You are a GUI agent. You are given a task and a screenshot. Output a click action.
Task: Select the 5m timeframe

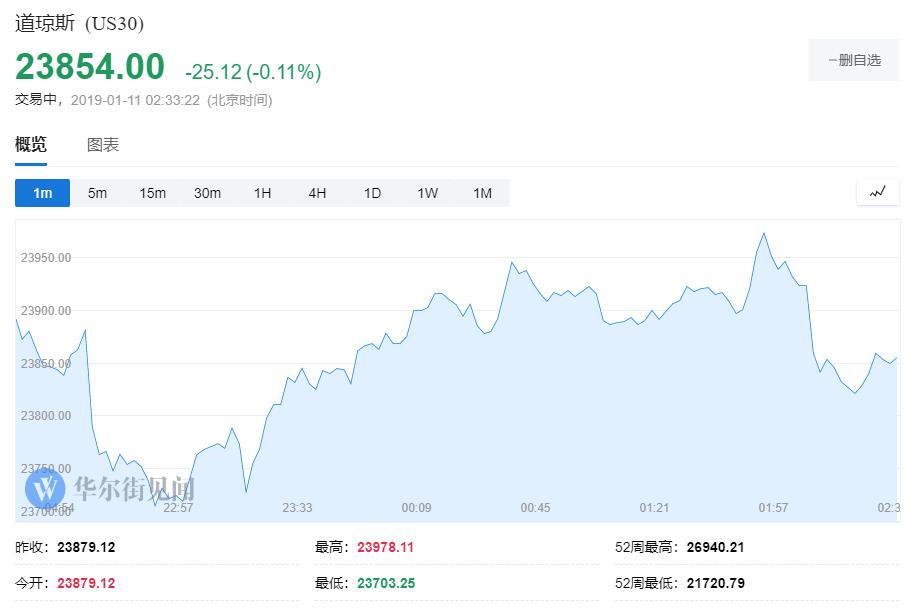pyautogui.click(x=97, y=193)
